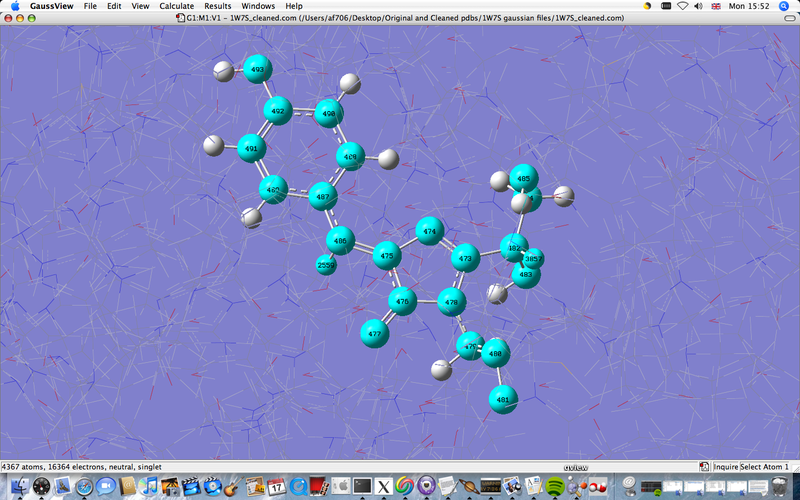This screenshot has width=800, height=500.
Task: Open the Edit menu
Action: pyautogui.click(x=114, y=6)
